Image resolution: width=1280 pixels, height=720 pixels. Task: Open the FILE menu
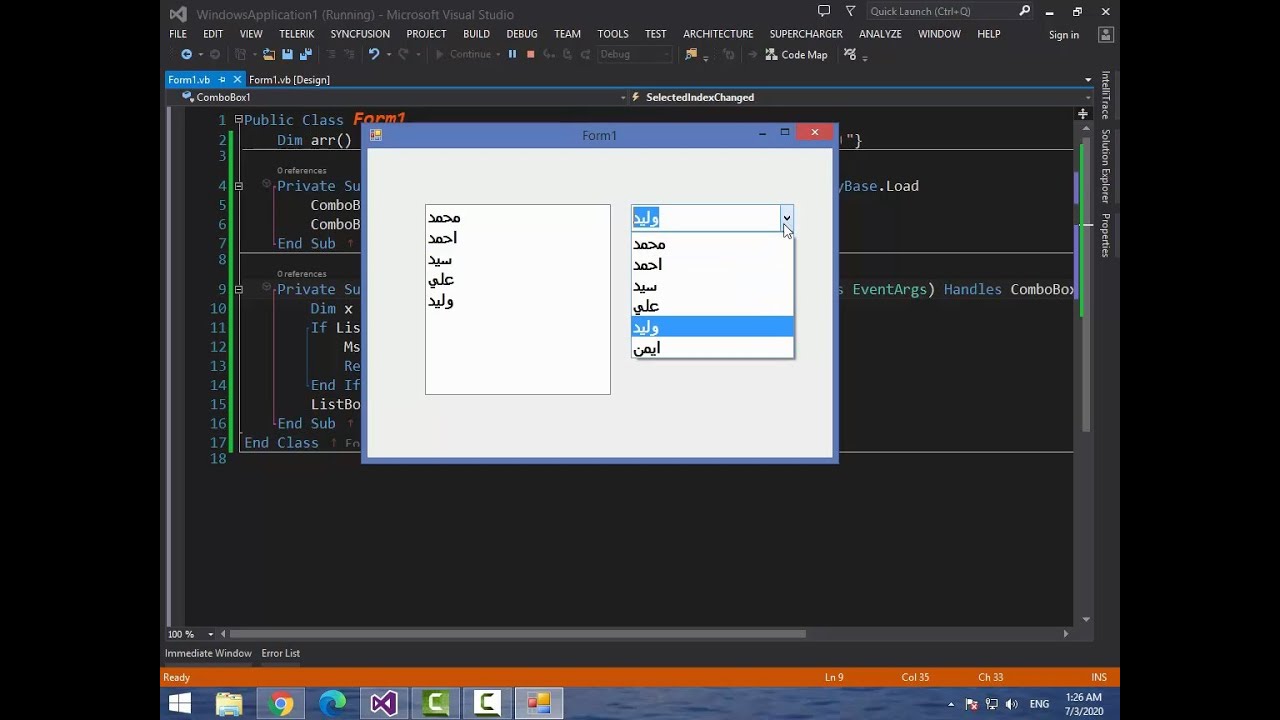pos(178,34)
